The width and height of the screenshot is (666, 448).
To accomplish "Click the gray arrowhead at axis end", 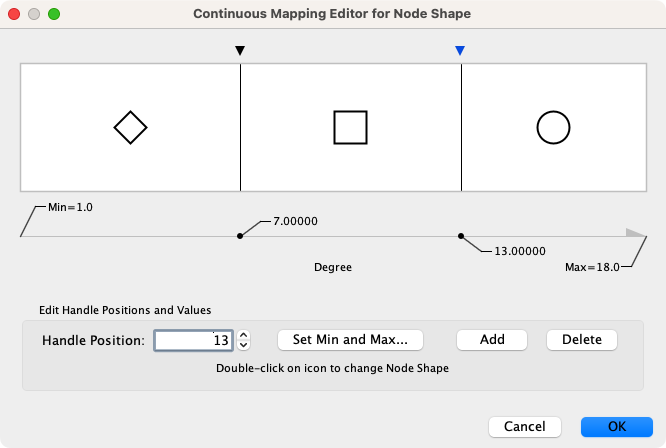I will tap(635, 234).
